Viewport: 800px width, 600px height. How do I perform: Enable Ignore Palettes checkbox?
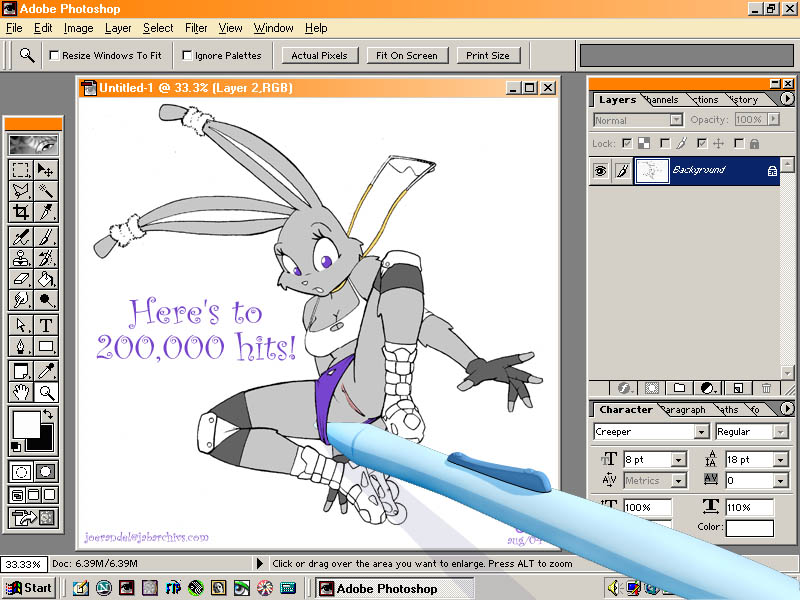coord(187,55)
